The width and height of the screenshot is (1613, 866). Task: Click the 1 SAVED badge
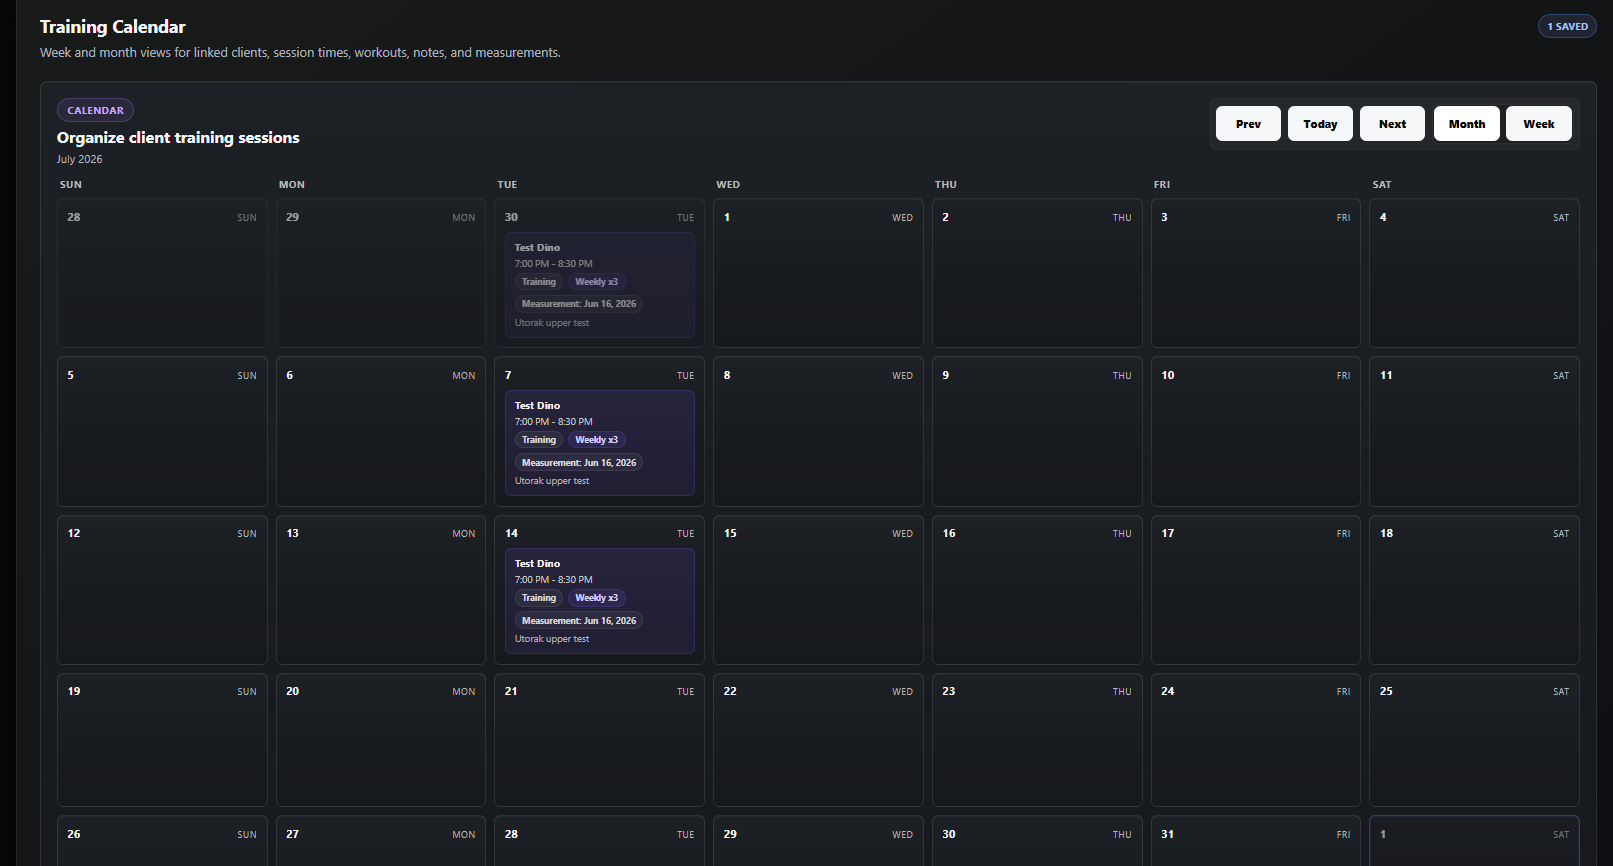click(1567, 27)
